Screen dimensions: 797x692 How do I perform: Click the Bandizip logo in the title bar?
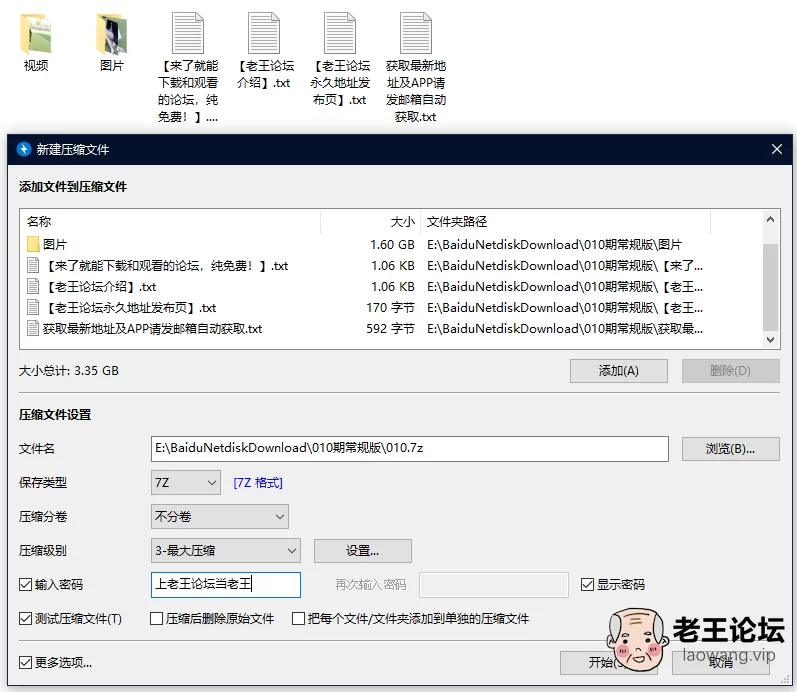coord(24,149)
